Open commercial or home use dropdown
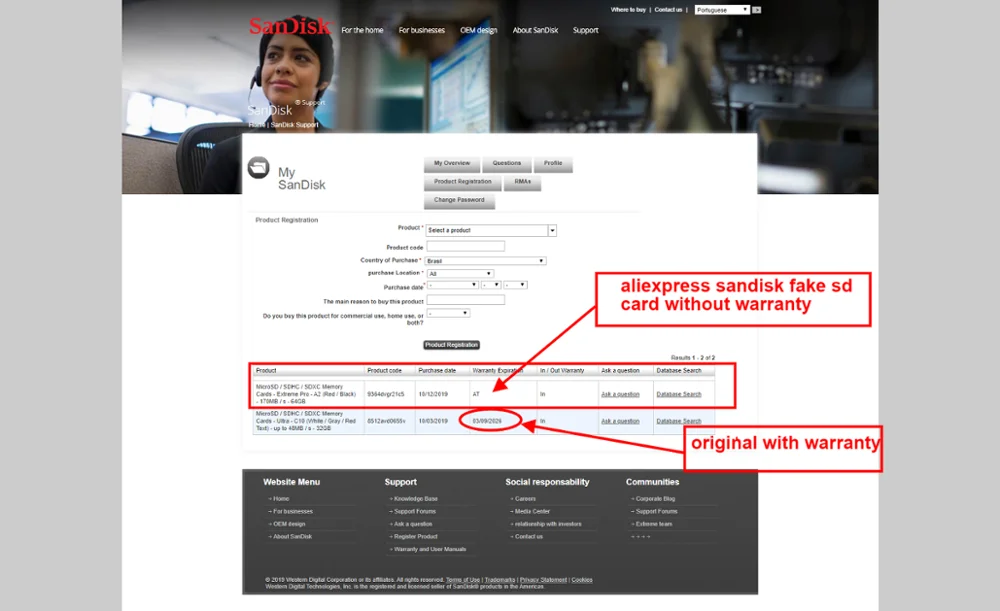 click(x=448, y=313)
